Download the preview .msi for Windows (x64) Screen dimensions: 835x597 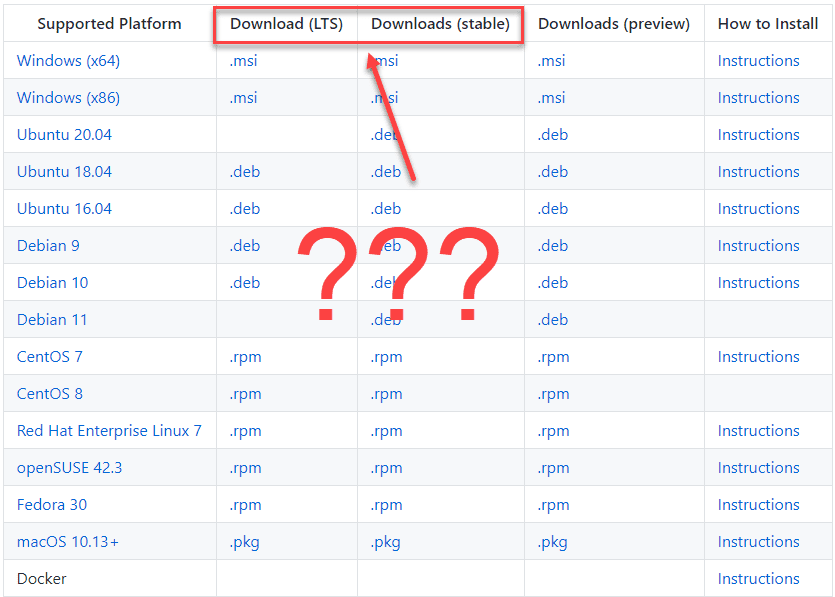coord(551,61)
